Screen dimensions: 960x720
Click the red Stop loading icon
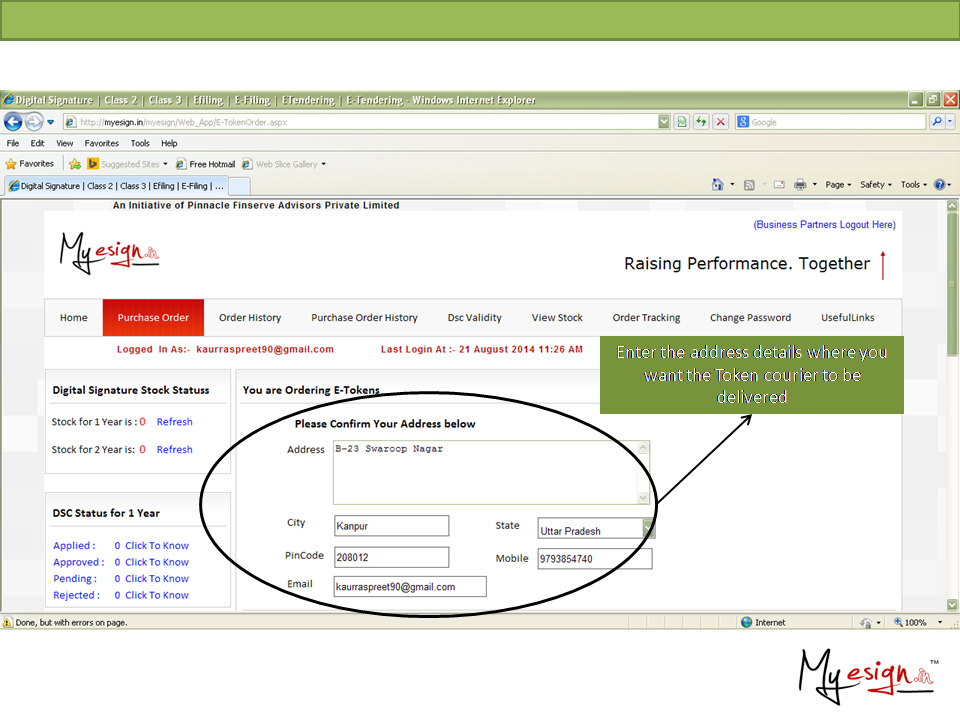click(720, 122)
